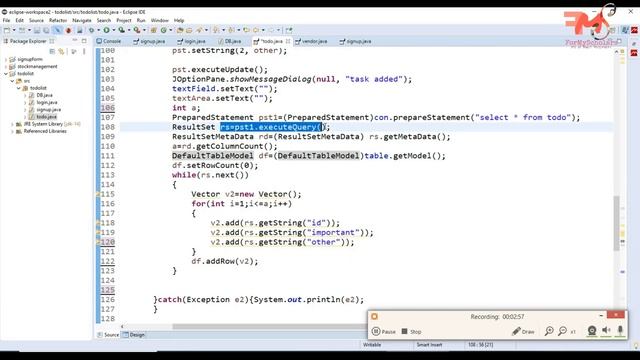Click Collapse All in Package Explorer
The image size is (640, 360).
[52, 51]
